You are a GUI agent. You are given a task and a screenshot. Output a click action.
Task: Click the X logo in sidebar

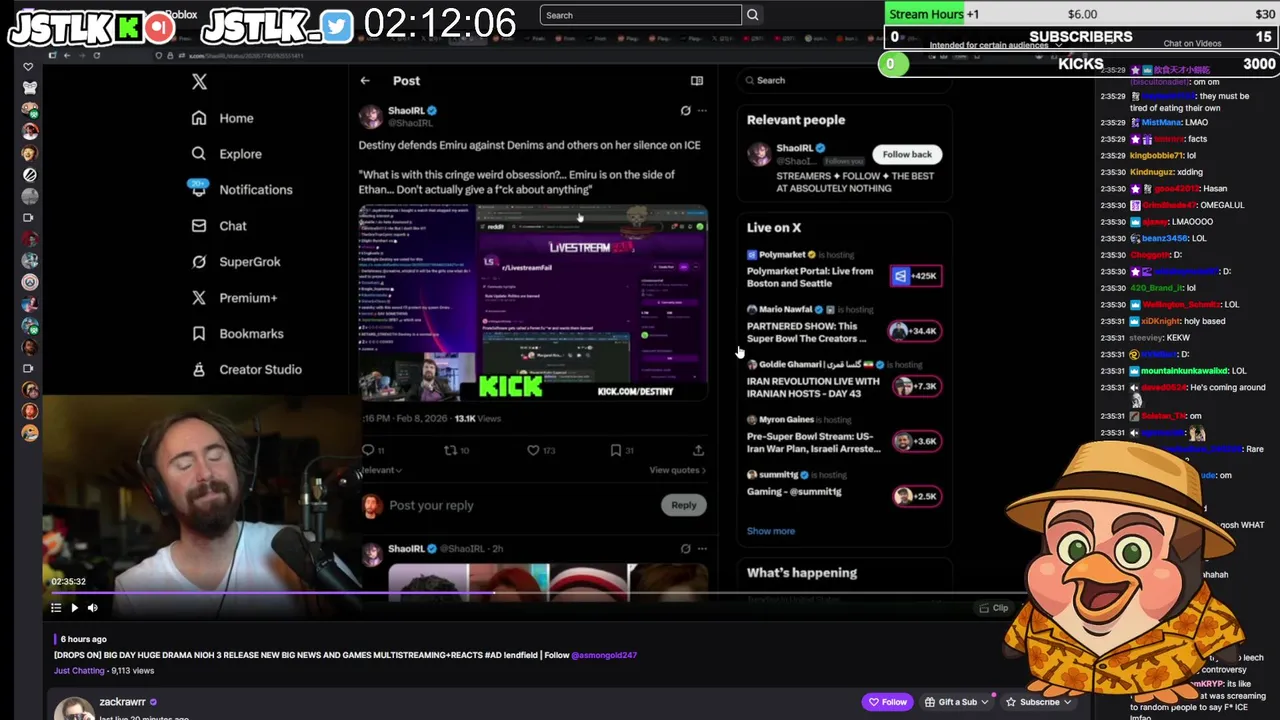pyautogui.click(x=199, y=82)
